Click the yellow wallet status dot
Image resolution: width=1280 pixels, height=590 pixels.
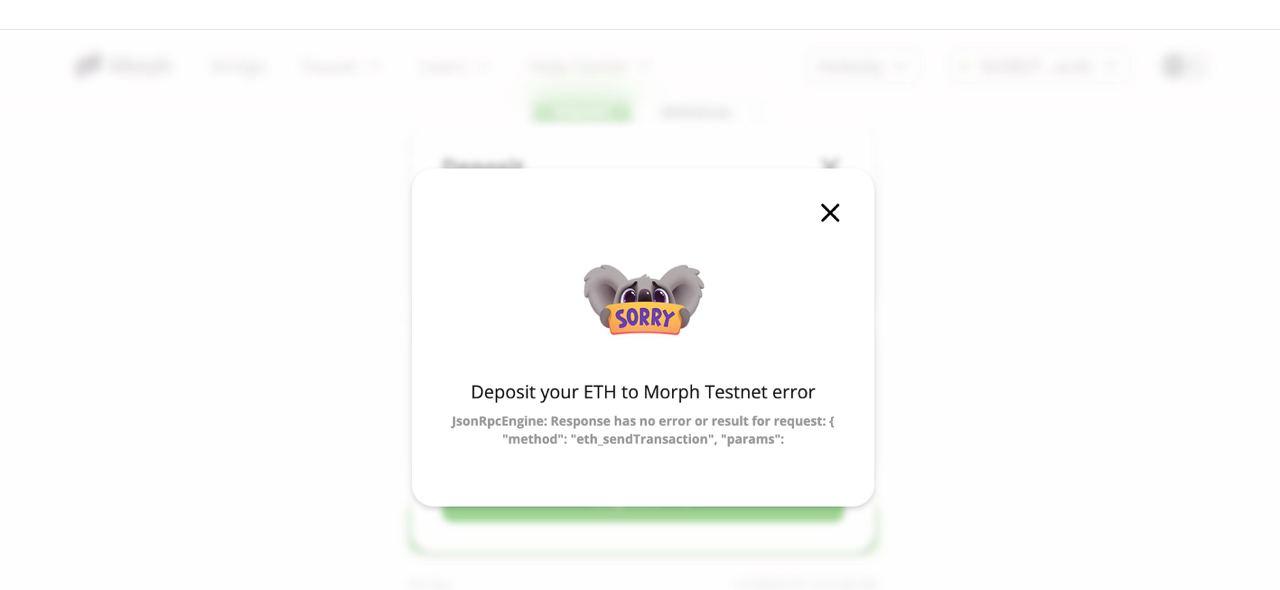tap(965, 67)
